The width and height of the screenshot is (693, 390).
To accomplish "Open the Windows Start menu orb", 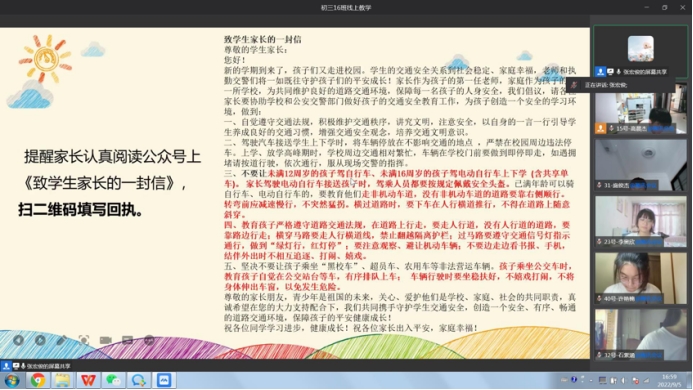I will (12, 380).
